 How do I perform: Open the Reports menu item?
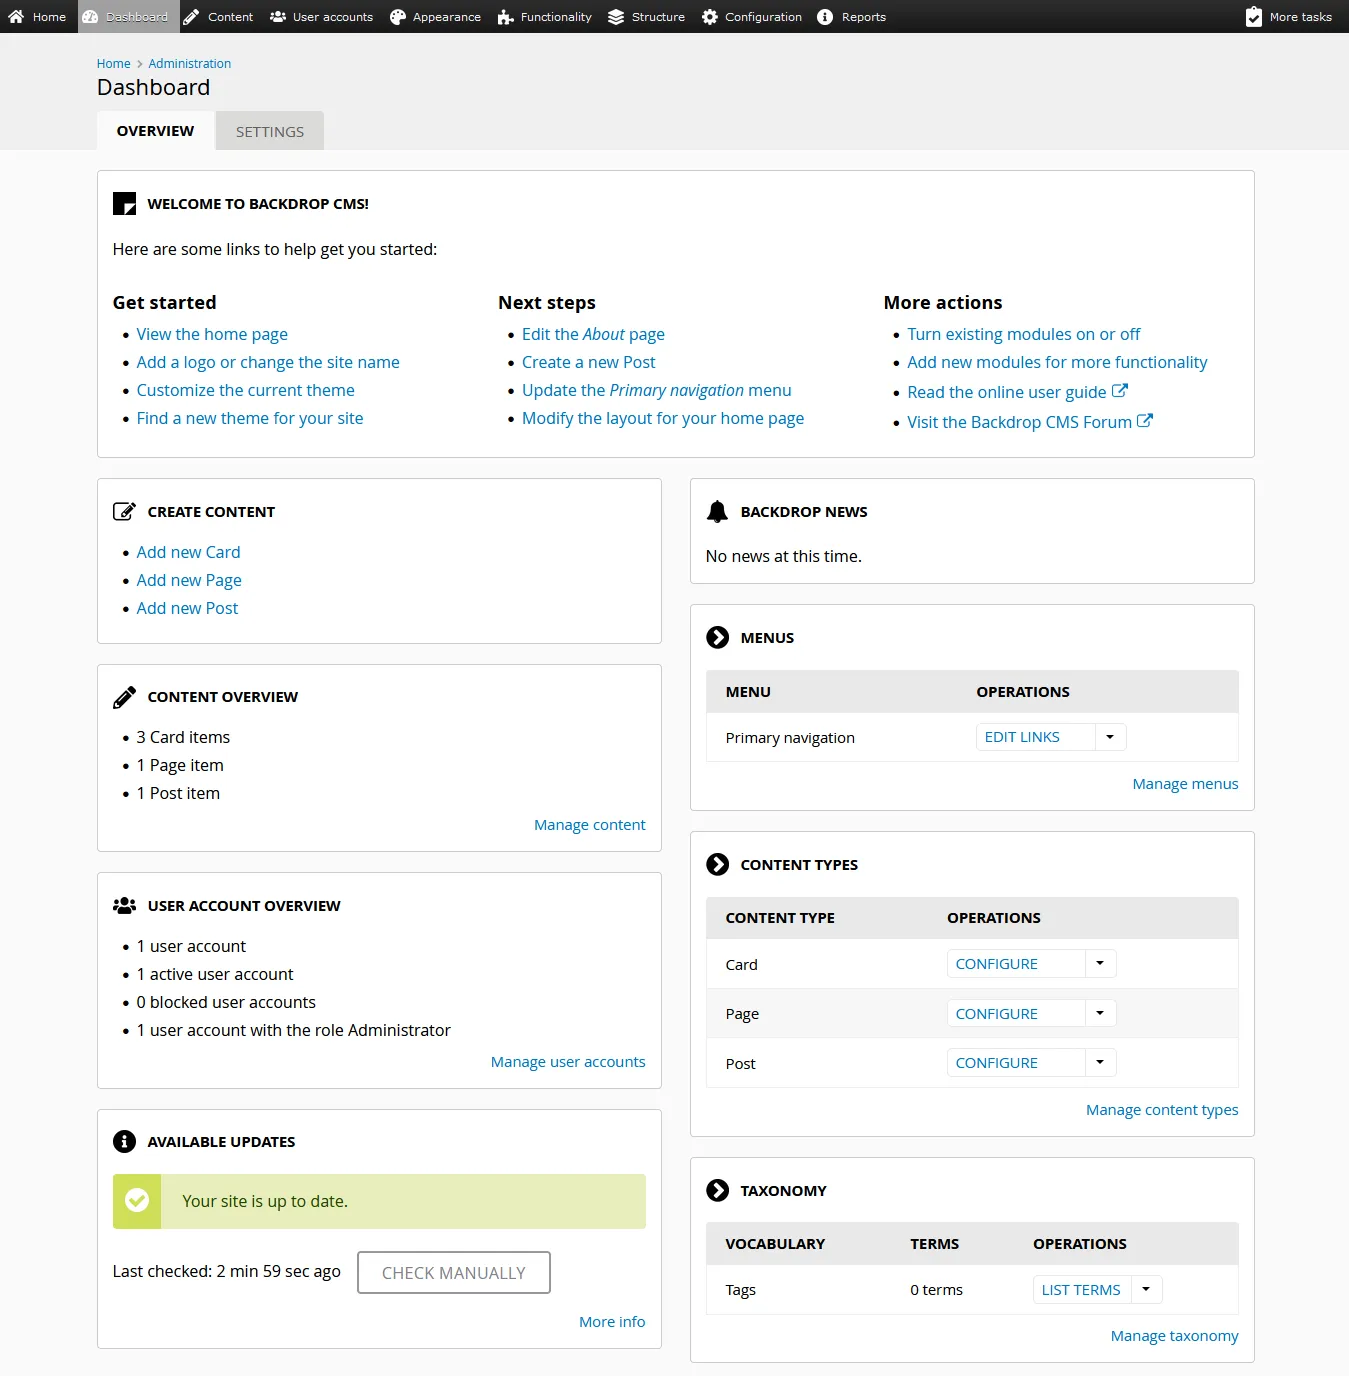click(x=852, y=16)
